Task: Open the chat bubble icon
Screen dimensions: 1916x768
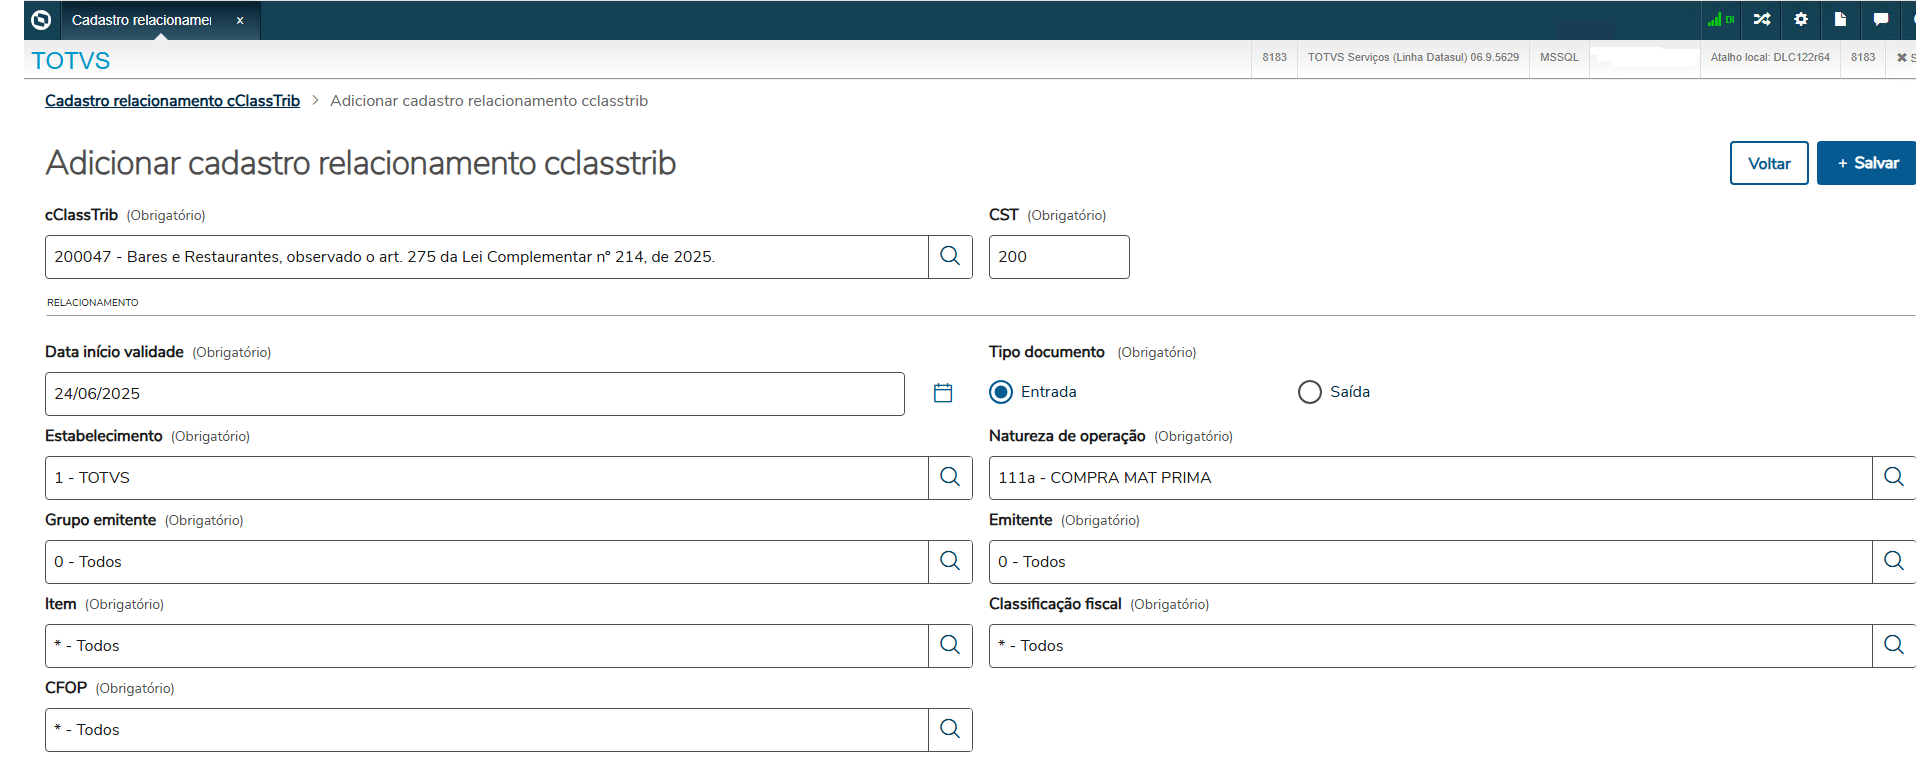Action: (x=1880, y=19)
